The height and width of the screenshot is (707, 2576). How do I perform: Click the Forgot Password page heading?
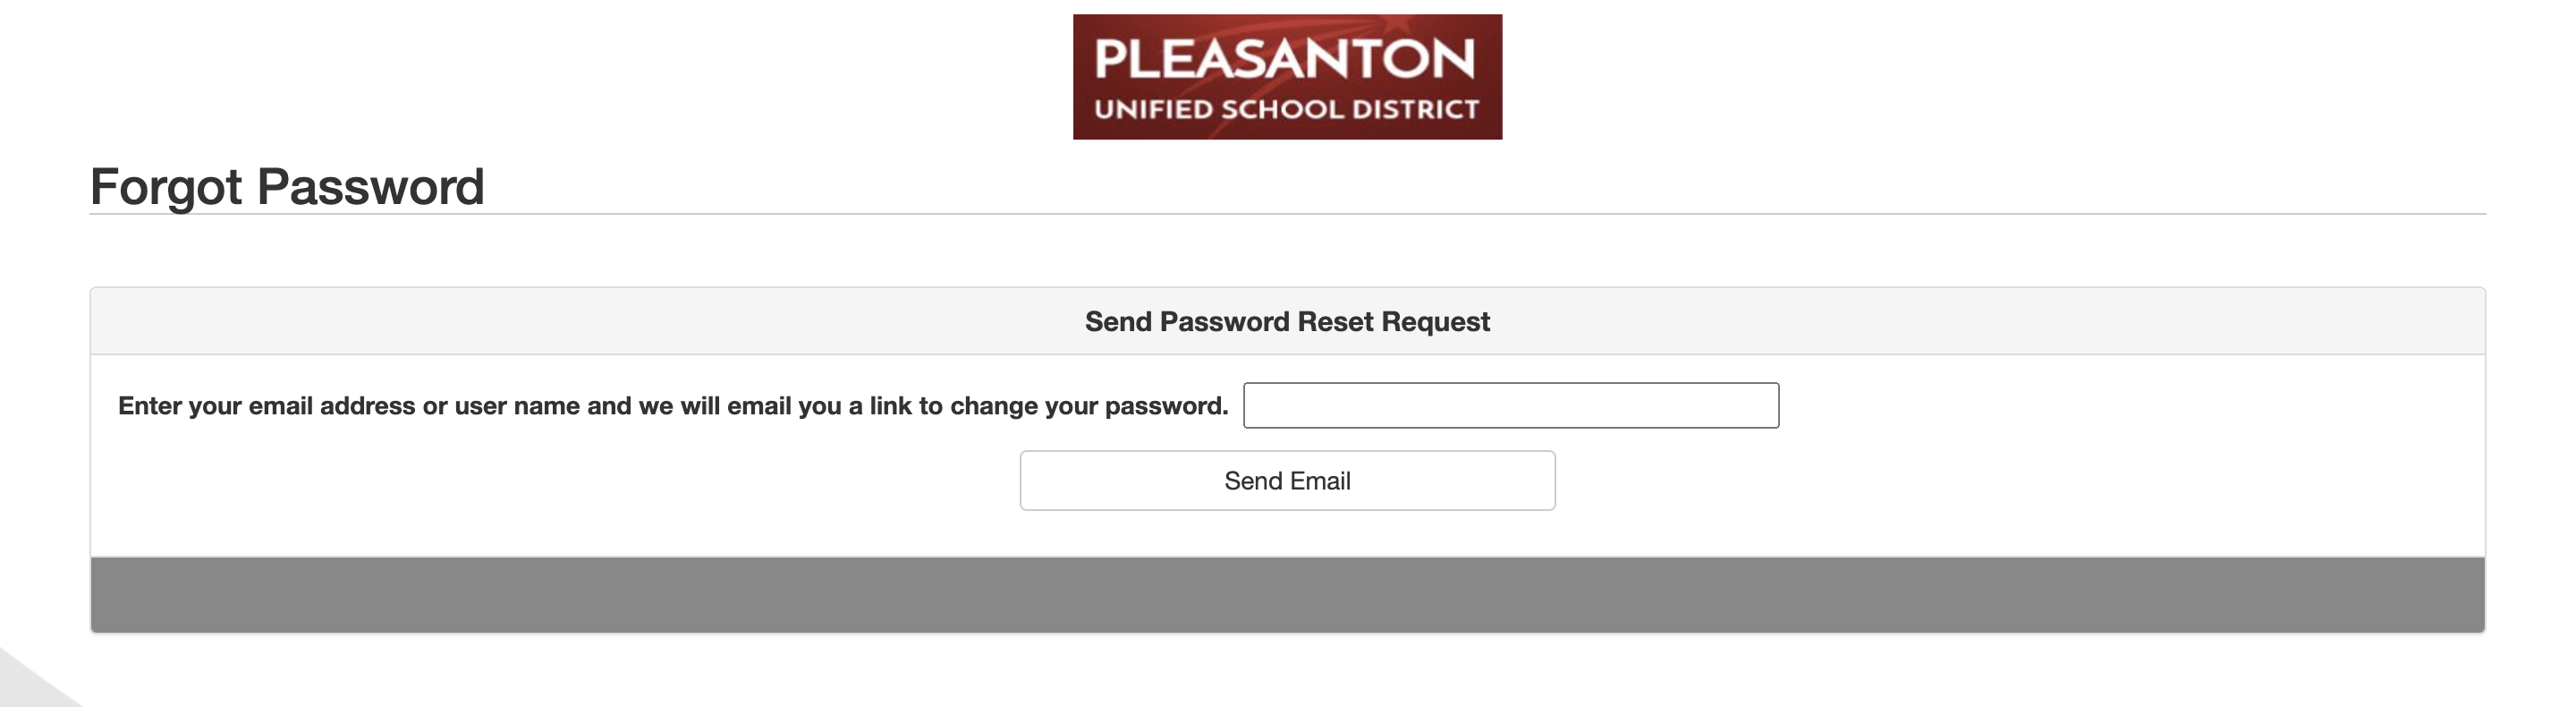[x=287, y=187]
